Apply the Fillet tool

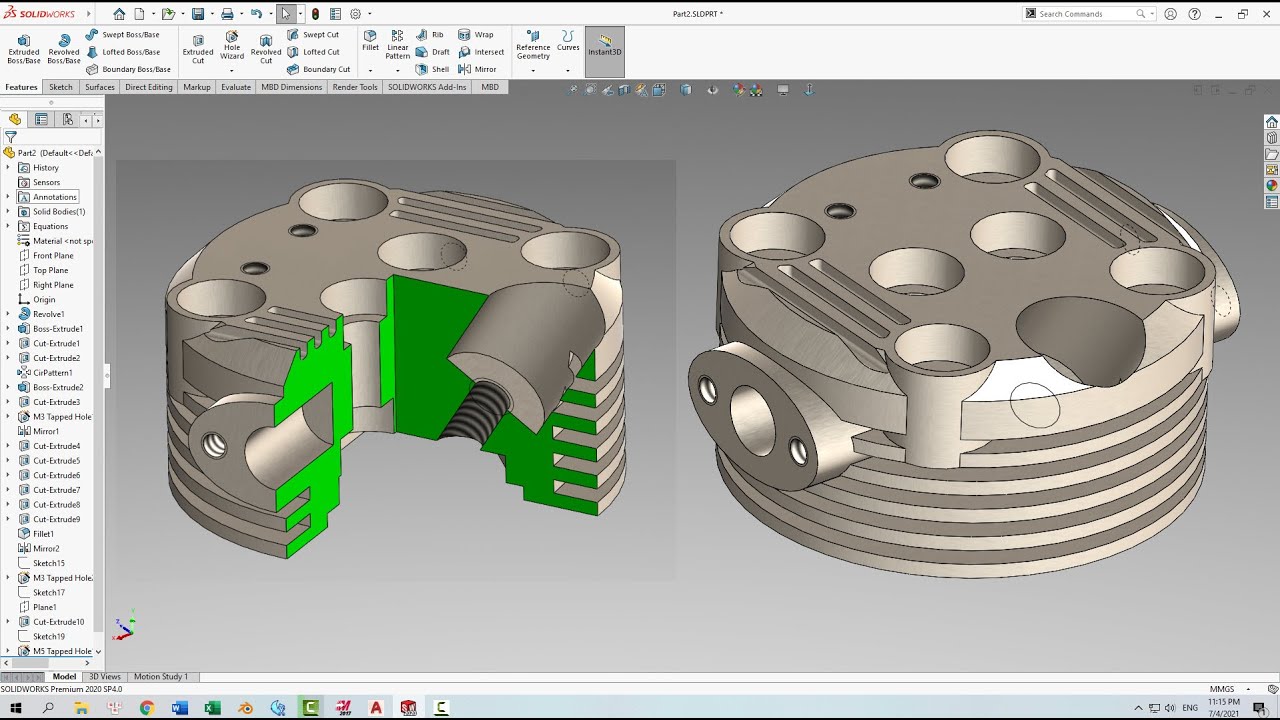click(x=370, y=40)
